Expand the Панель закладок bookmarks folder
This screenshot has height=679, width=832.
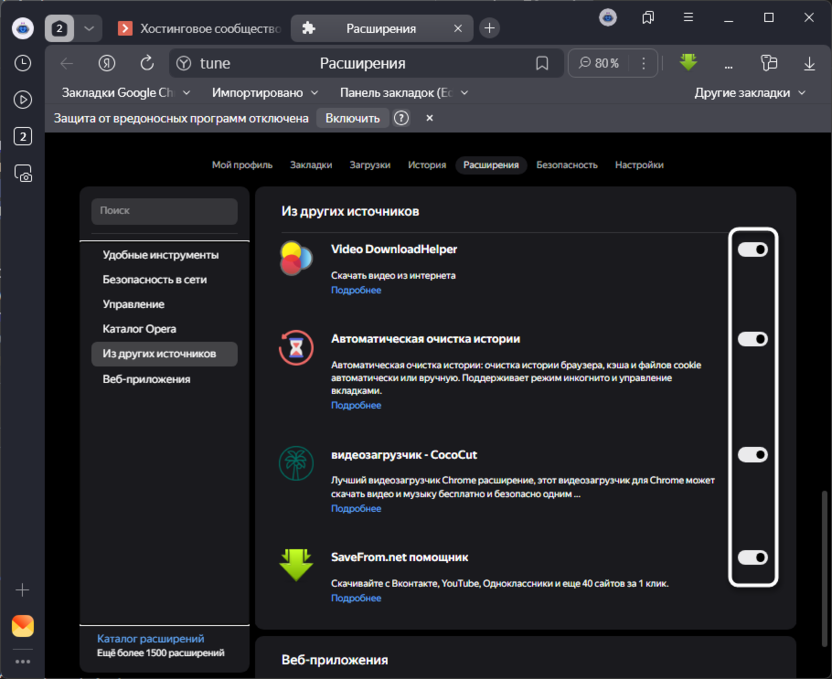404,93
